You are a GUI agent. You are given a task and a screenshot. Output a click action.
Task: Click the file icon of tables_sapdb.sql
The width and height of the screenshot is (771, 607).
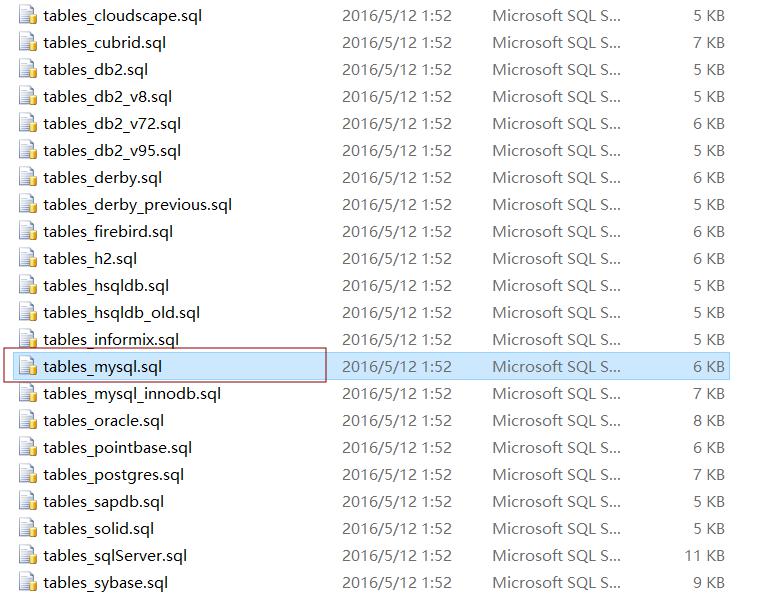[28, 502]
